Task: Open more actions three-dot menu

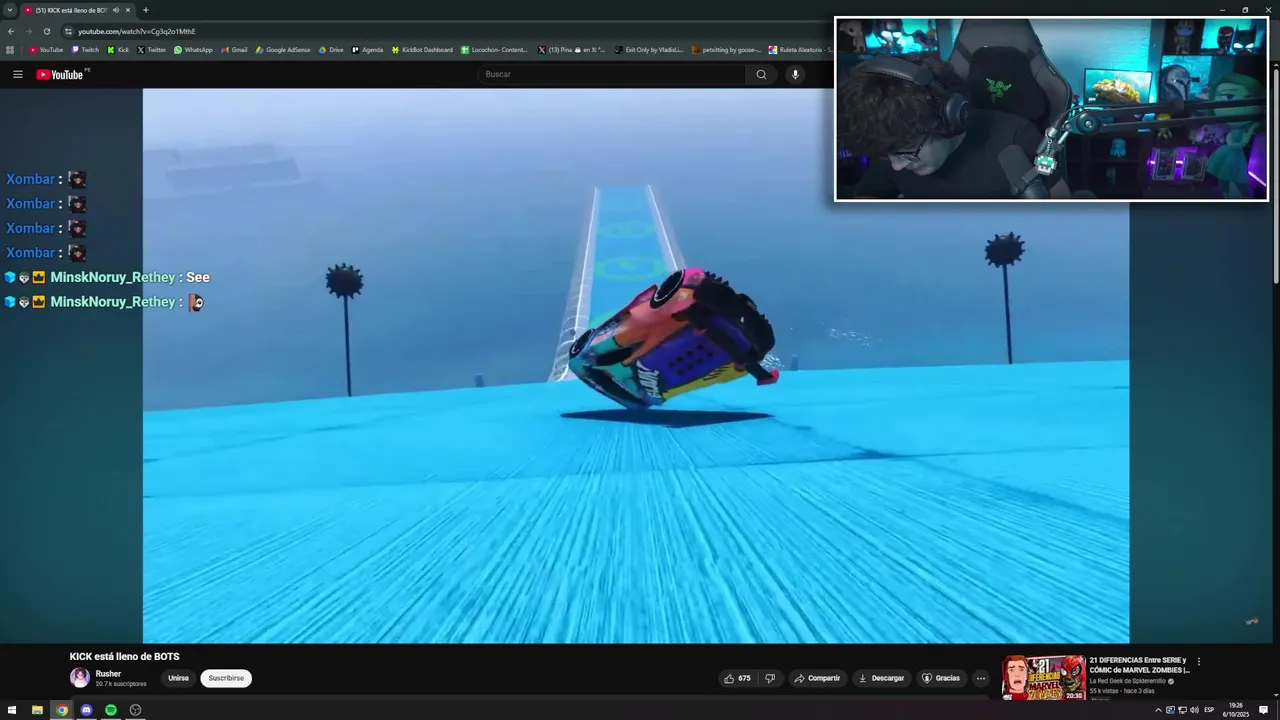Action: click(x=981, y=678)
